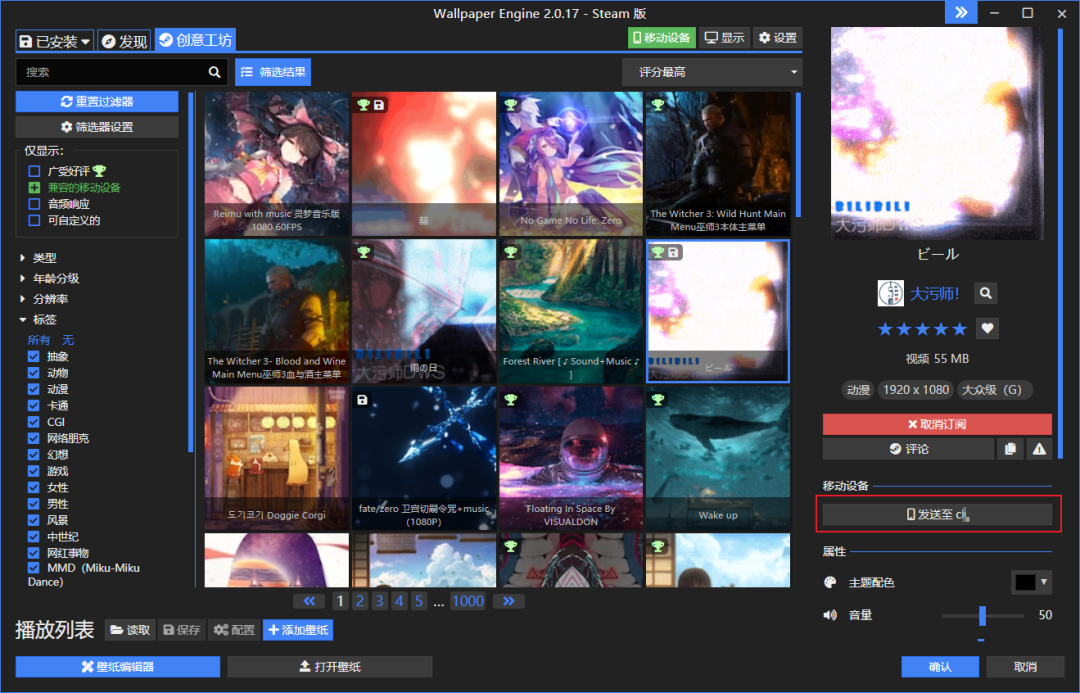Open 评论 comments button
Image resolution: width=1080 pixels, height=693 pixels.
[908, 449]
